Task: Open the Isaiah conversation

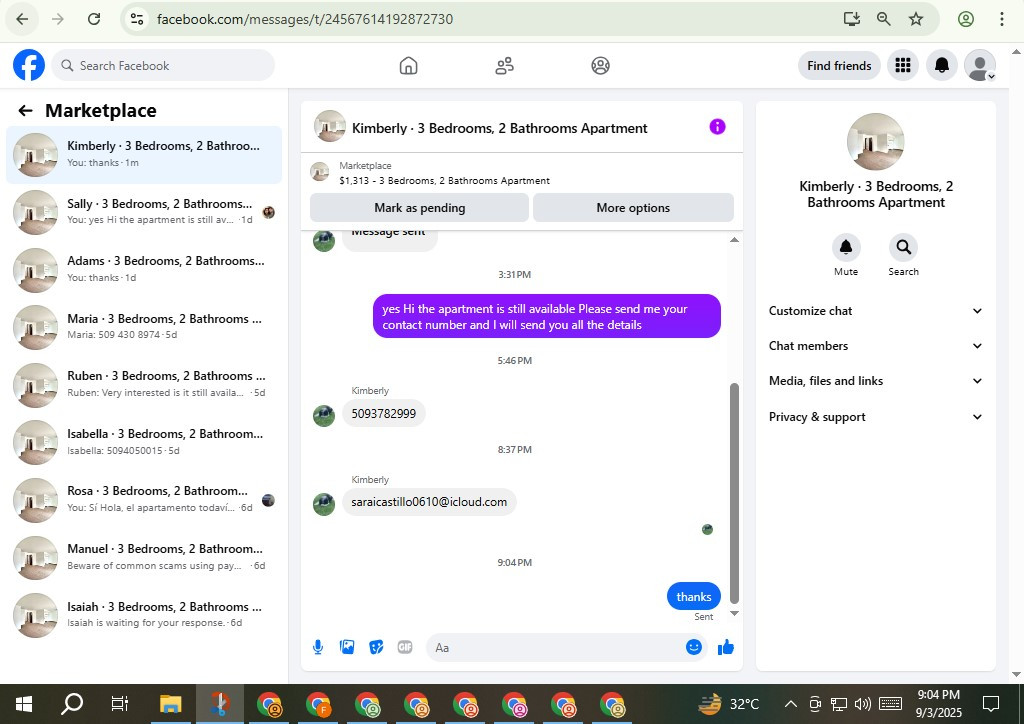Action: [x=144, y=615]
